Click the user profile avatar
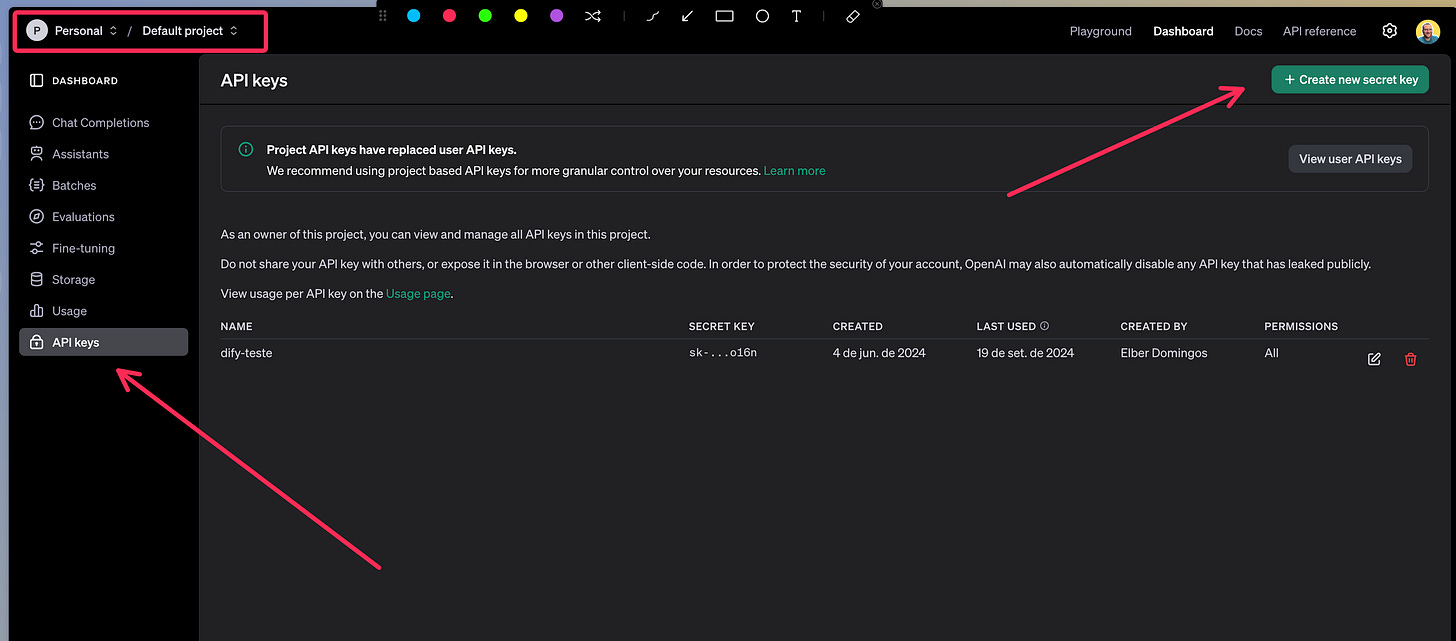This screenshot has height=641, width=1456. point(1428,31)
